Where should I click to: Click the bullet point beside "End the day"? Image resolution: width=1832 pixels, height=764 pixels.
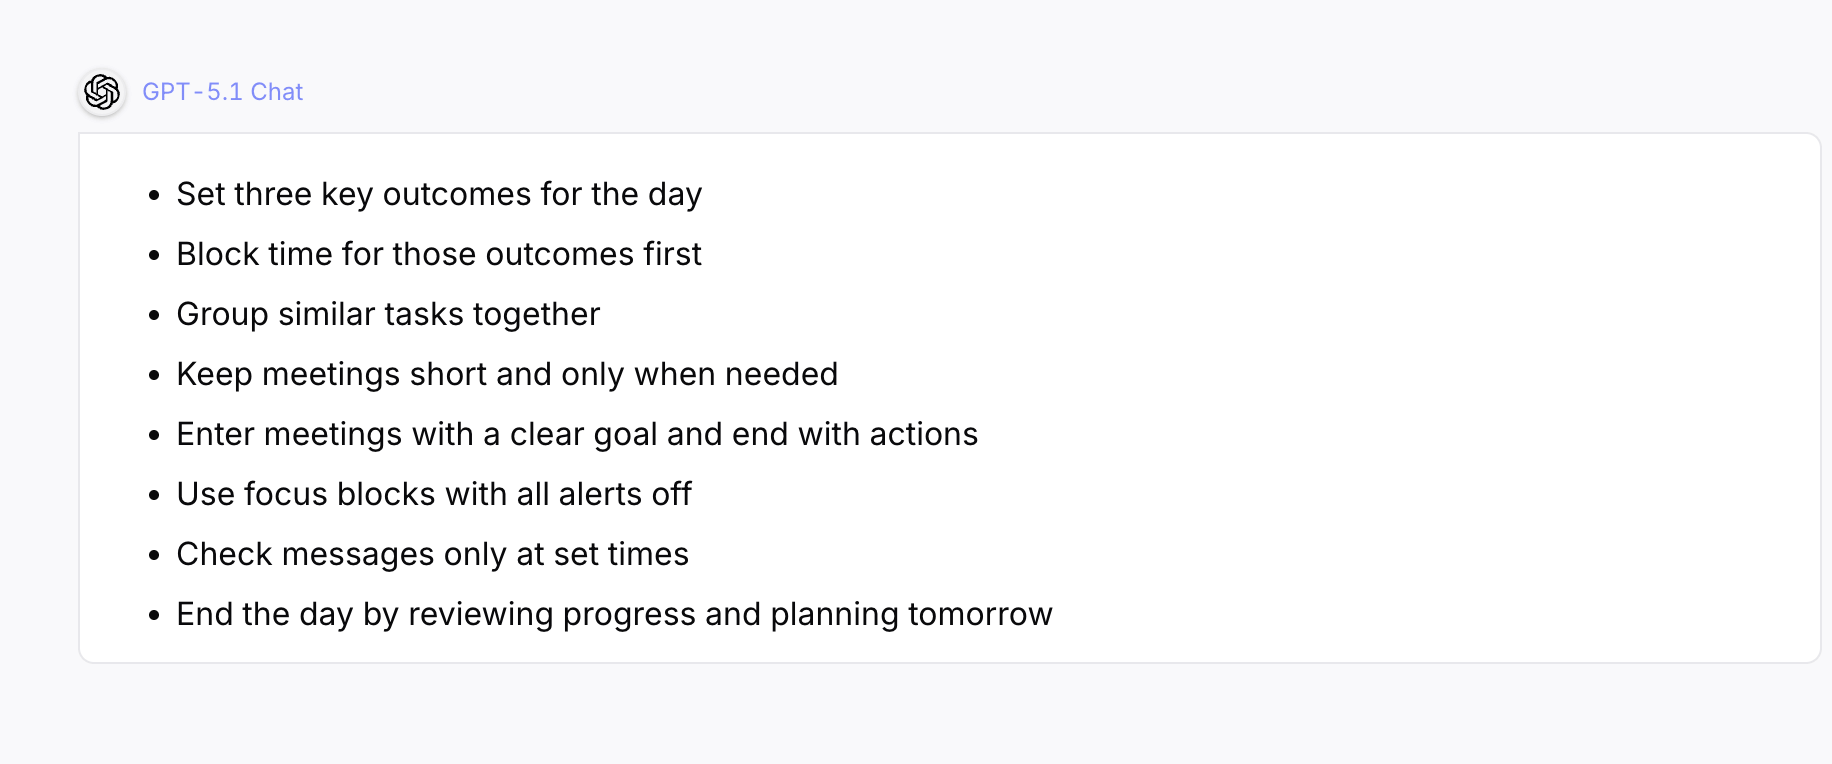[x=154, y=616]
